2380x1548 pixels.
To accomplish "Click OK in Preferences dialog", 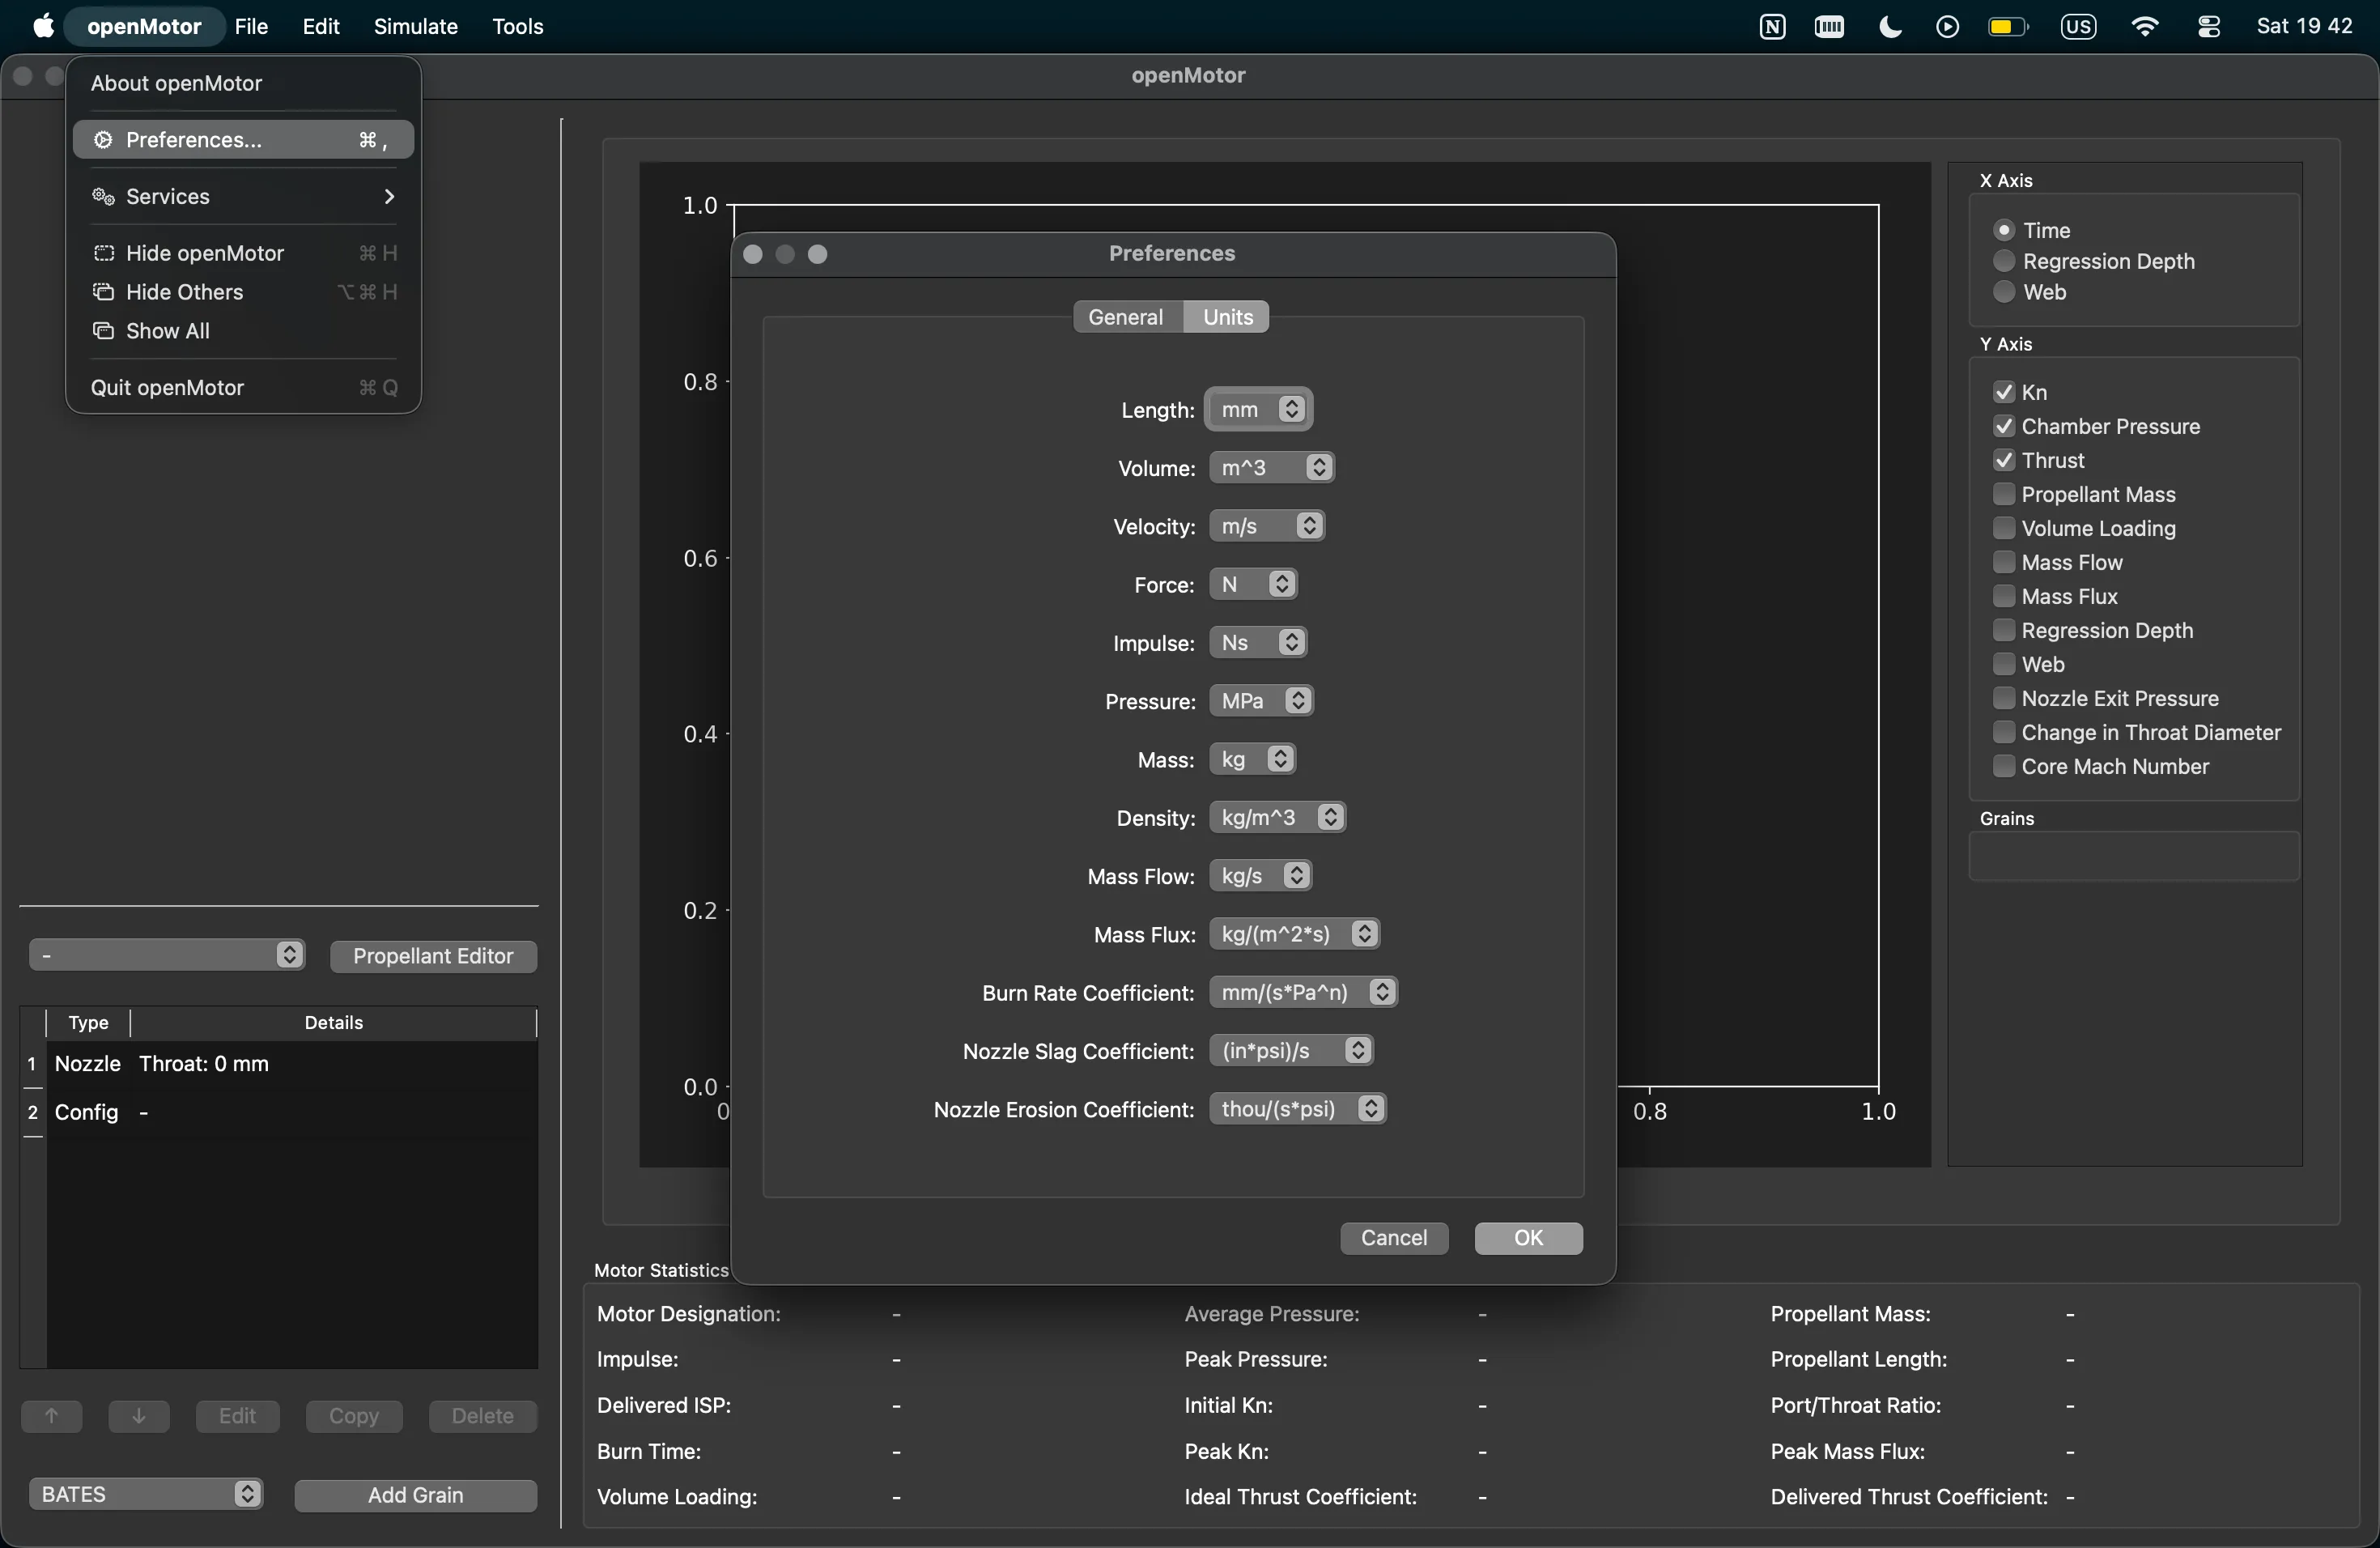I will click(1528, 1238).
